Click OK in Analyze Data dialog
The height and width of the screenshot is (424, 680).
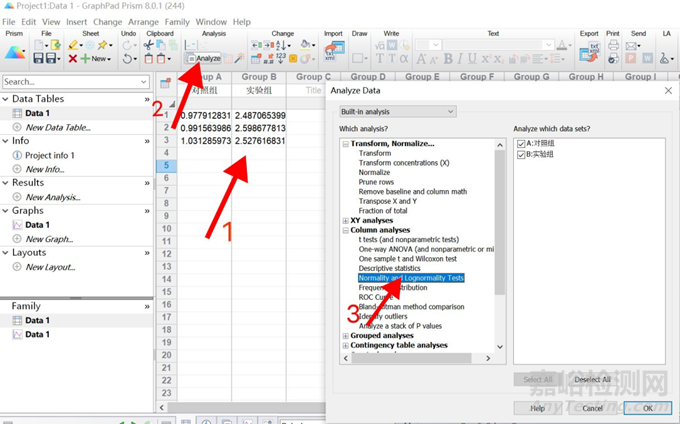pos(648,408)
